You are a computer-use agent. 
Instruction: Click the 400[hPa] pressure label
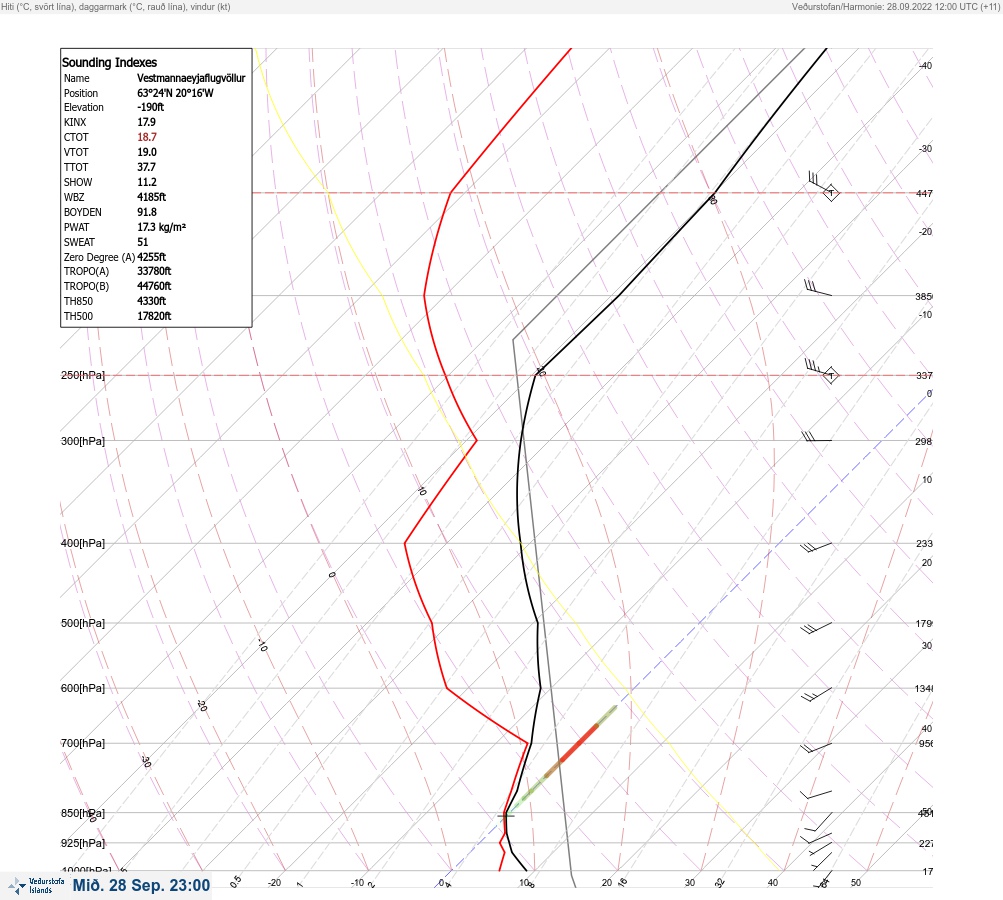83,543
